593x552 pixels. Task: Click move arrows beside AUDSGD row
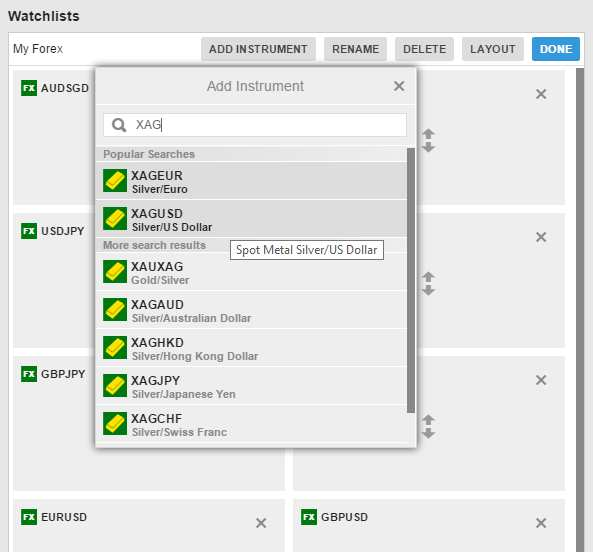pos(428,141)
